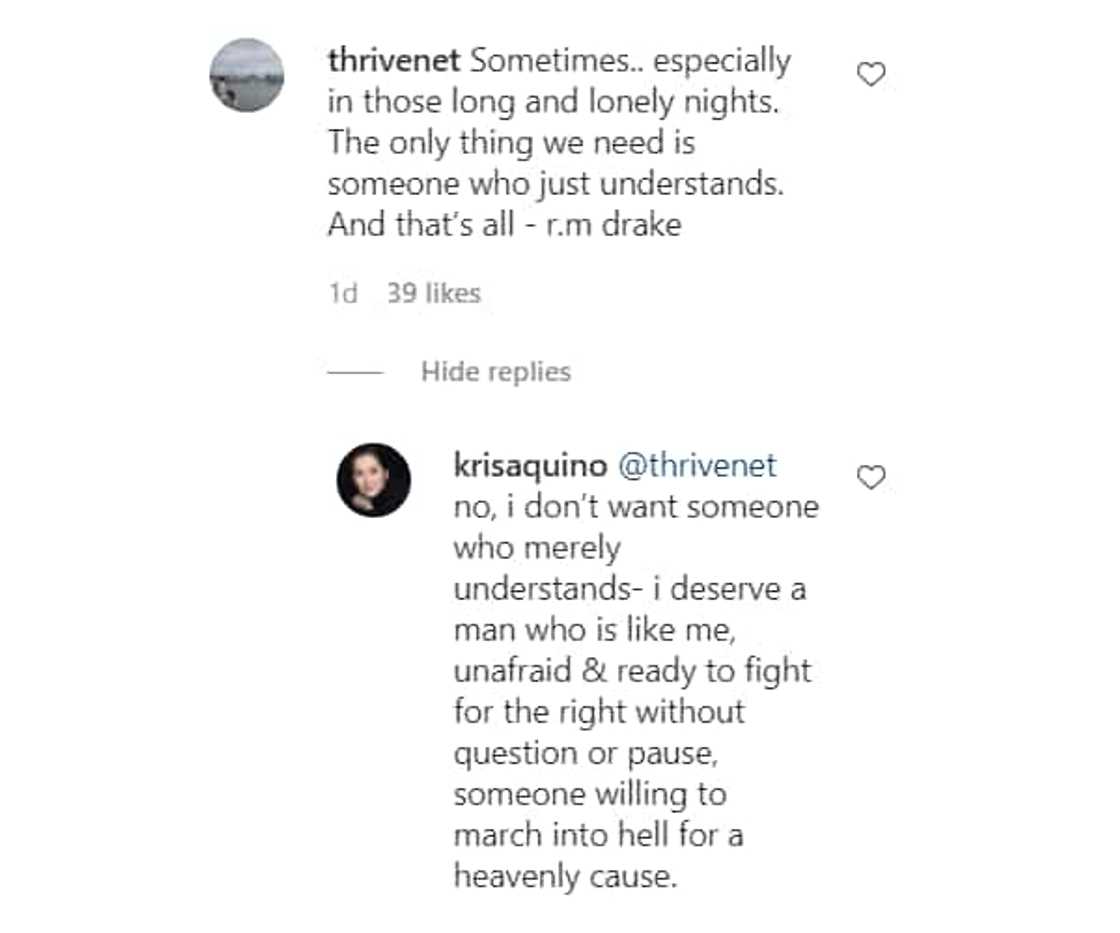This screenshot has height=933, width=1120.
Task: View who liked via "39 likes"
Action: (434, 293)
